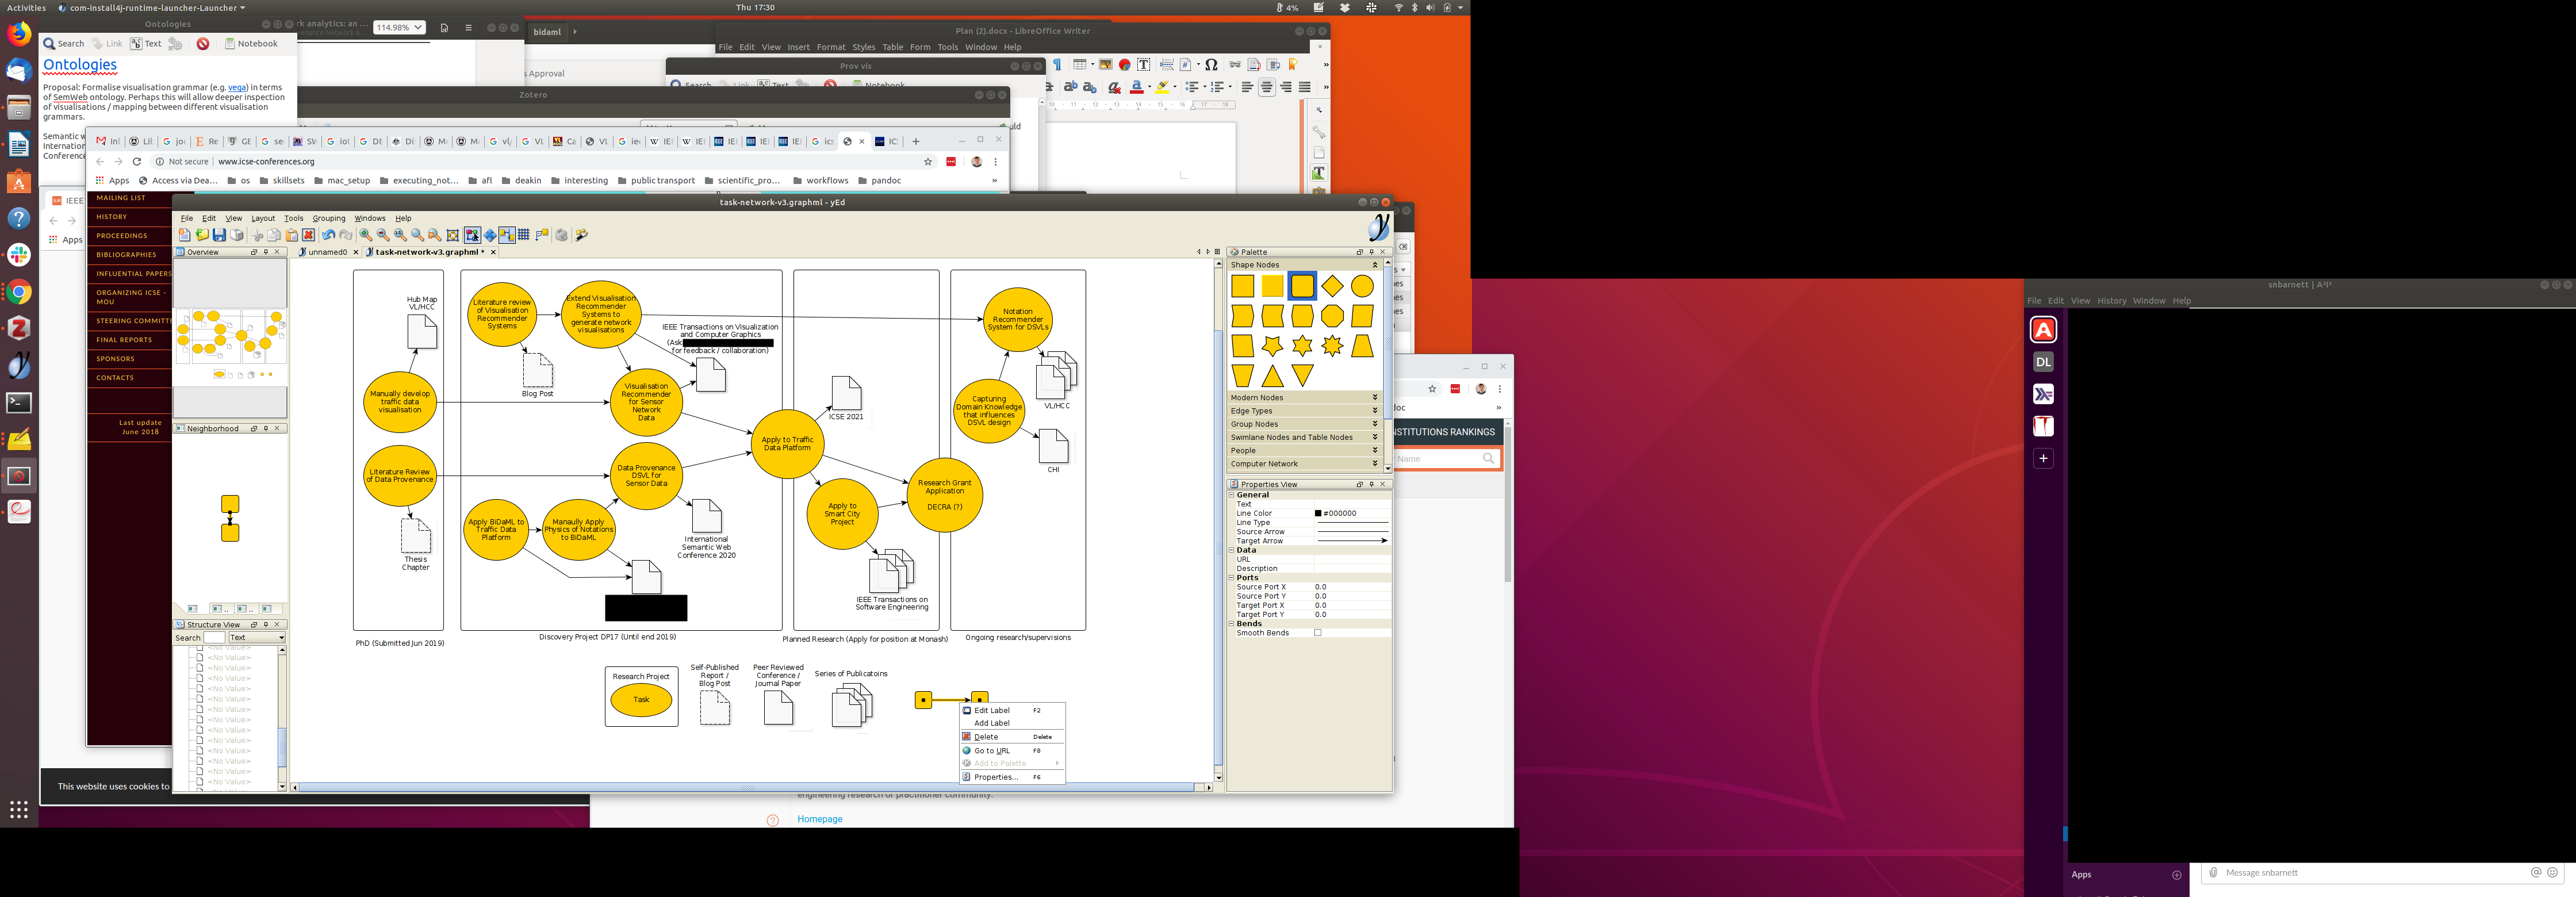Click the Structure View search field
This screenshot has height=897, width=2576.
pos(214,638)
